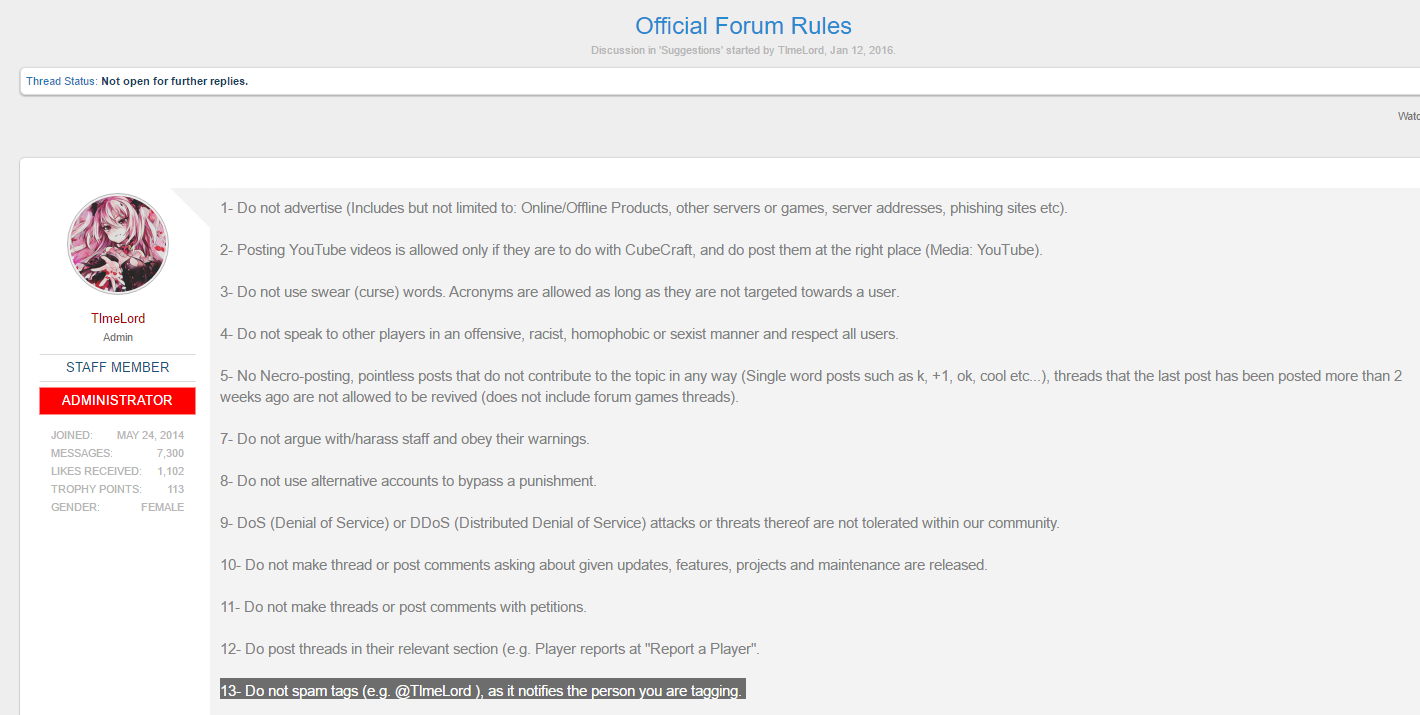
Task: Click the STAFF MEMBER banner
Action: point(118,367)
